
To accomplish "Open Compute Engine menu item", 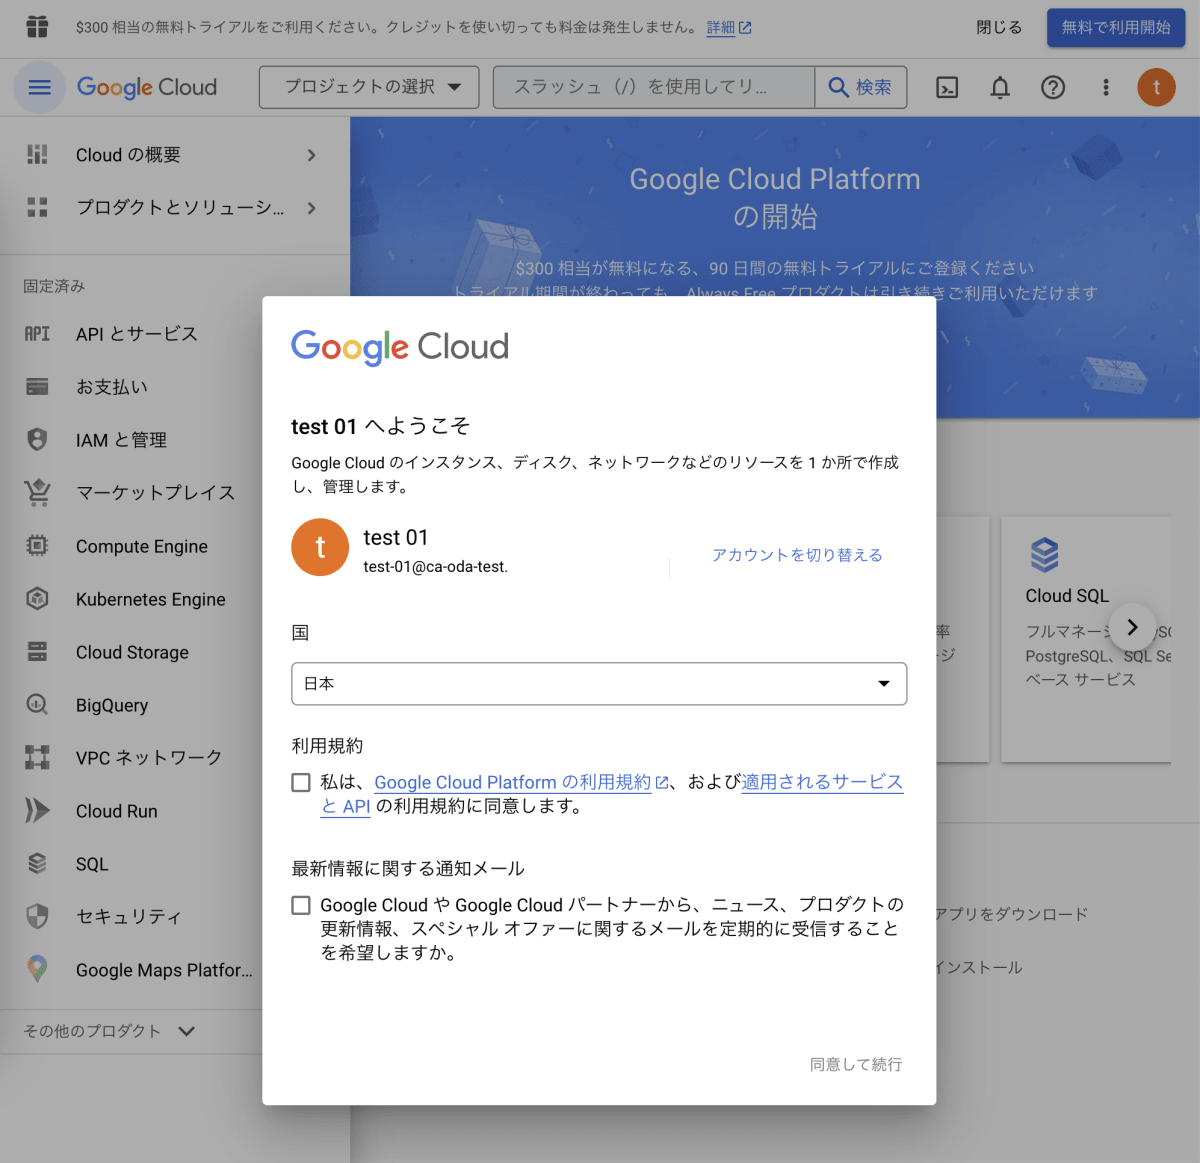I will [142, 546].
